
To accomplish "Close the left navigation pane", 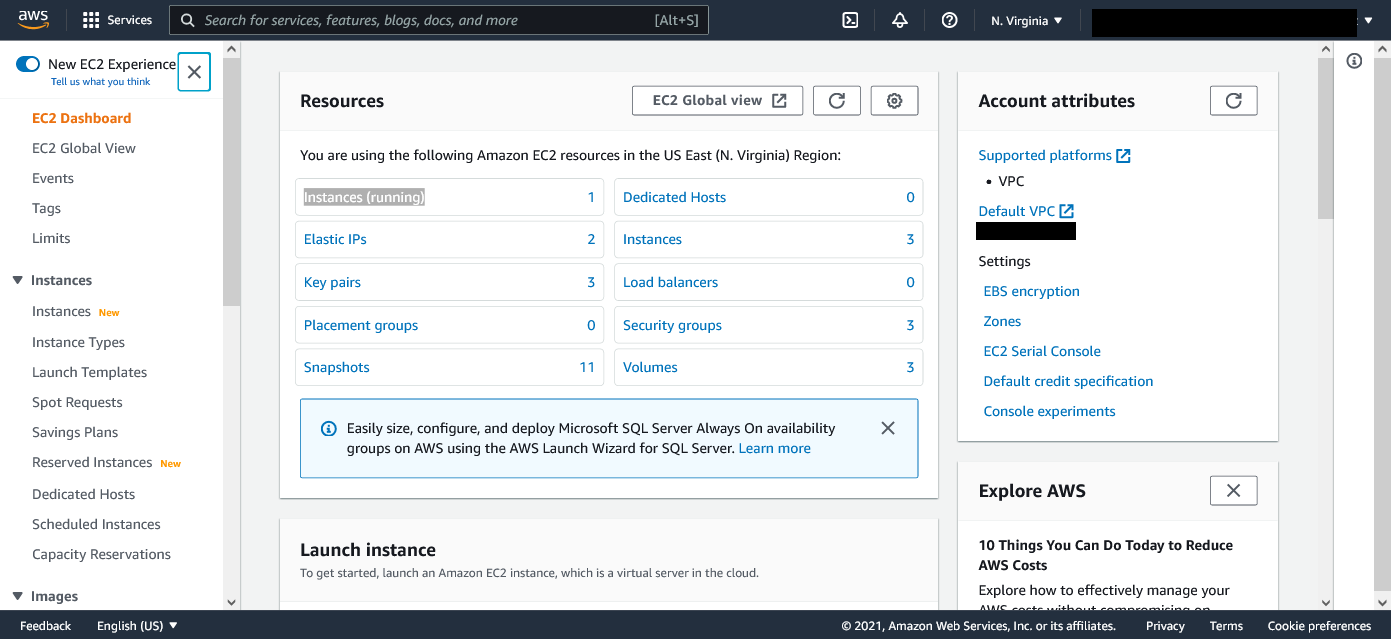I will (x=194, y=72).
